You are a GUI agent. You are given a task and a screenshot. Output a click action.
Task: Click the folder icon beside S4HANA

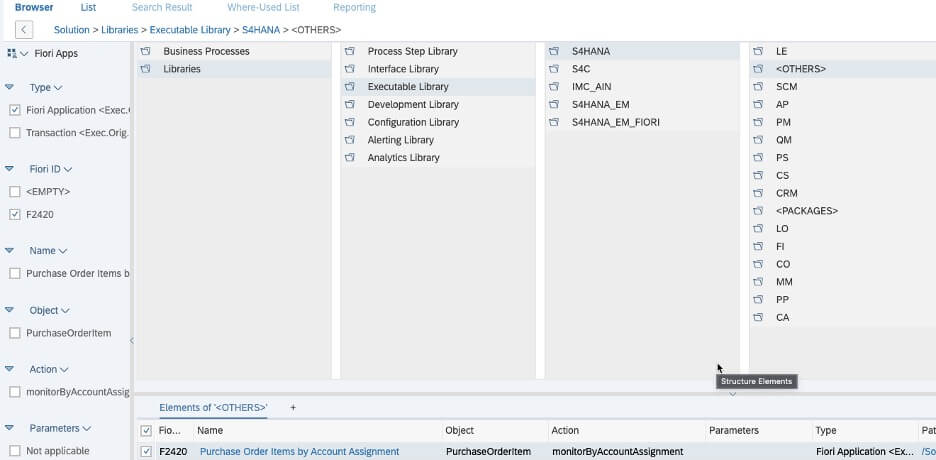[554, 51]
